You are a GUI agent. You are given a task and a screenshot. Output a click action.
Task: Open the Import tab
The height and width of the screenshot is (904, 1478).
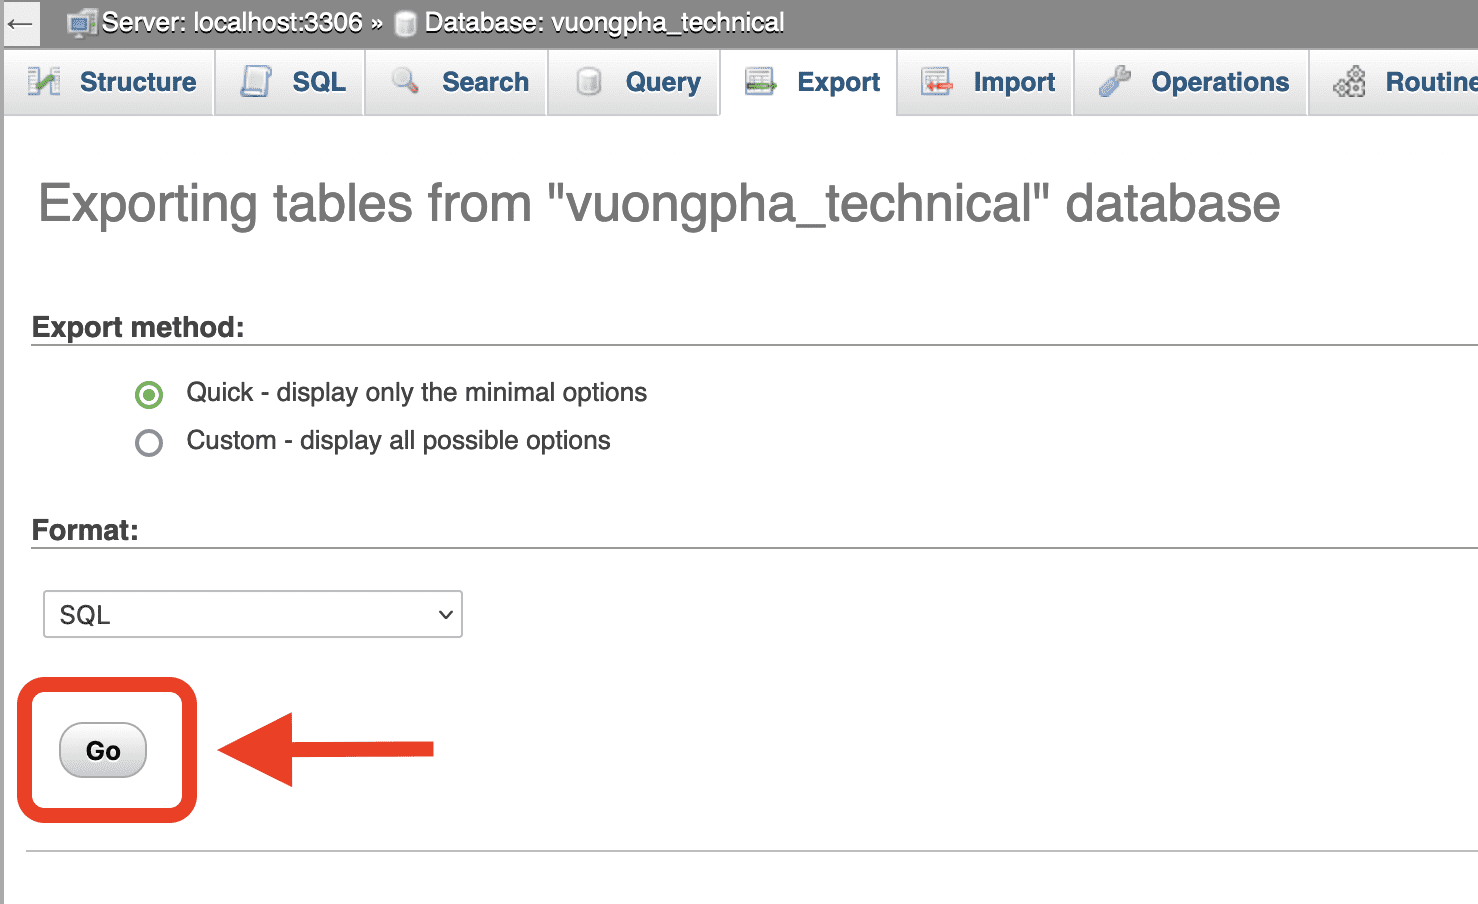1013,82
